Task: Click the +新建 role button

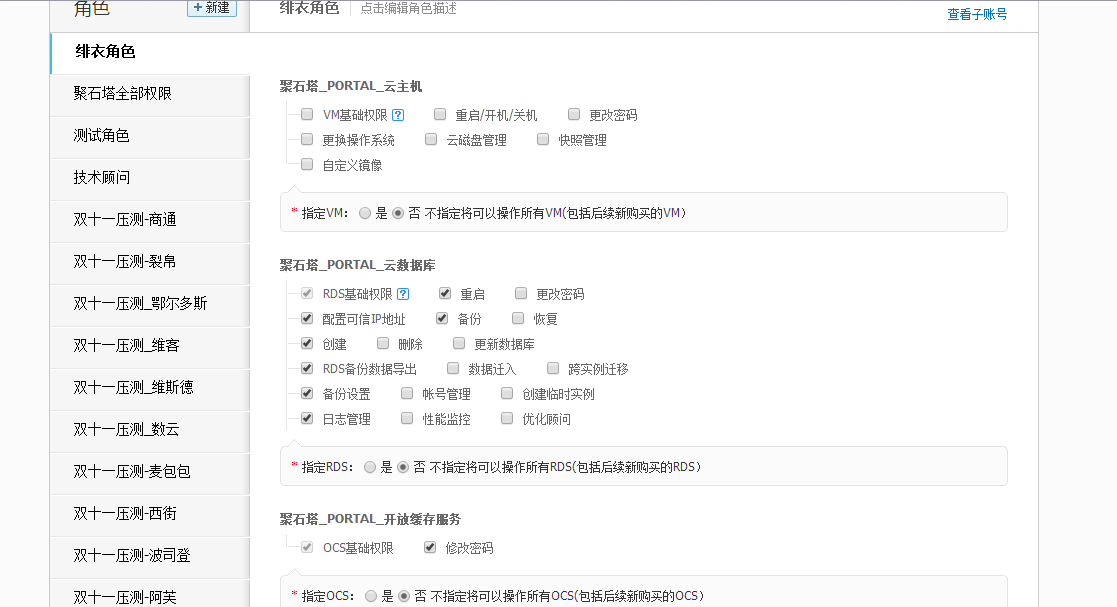Action: pyautogui.click(x=212, y=8)
